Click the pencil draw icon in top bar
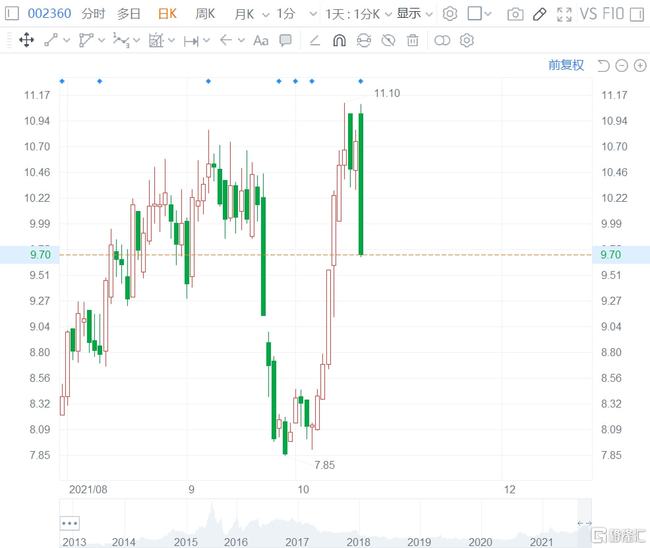Image resolution: width=650 pixels, height=548 pixels. (540, 14)
